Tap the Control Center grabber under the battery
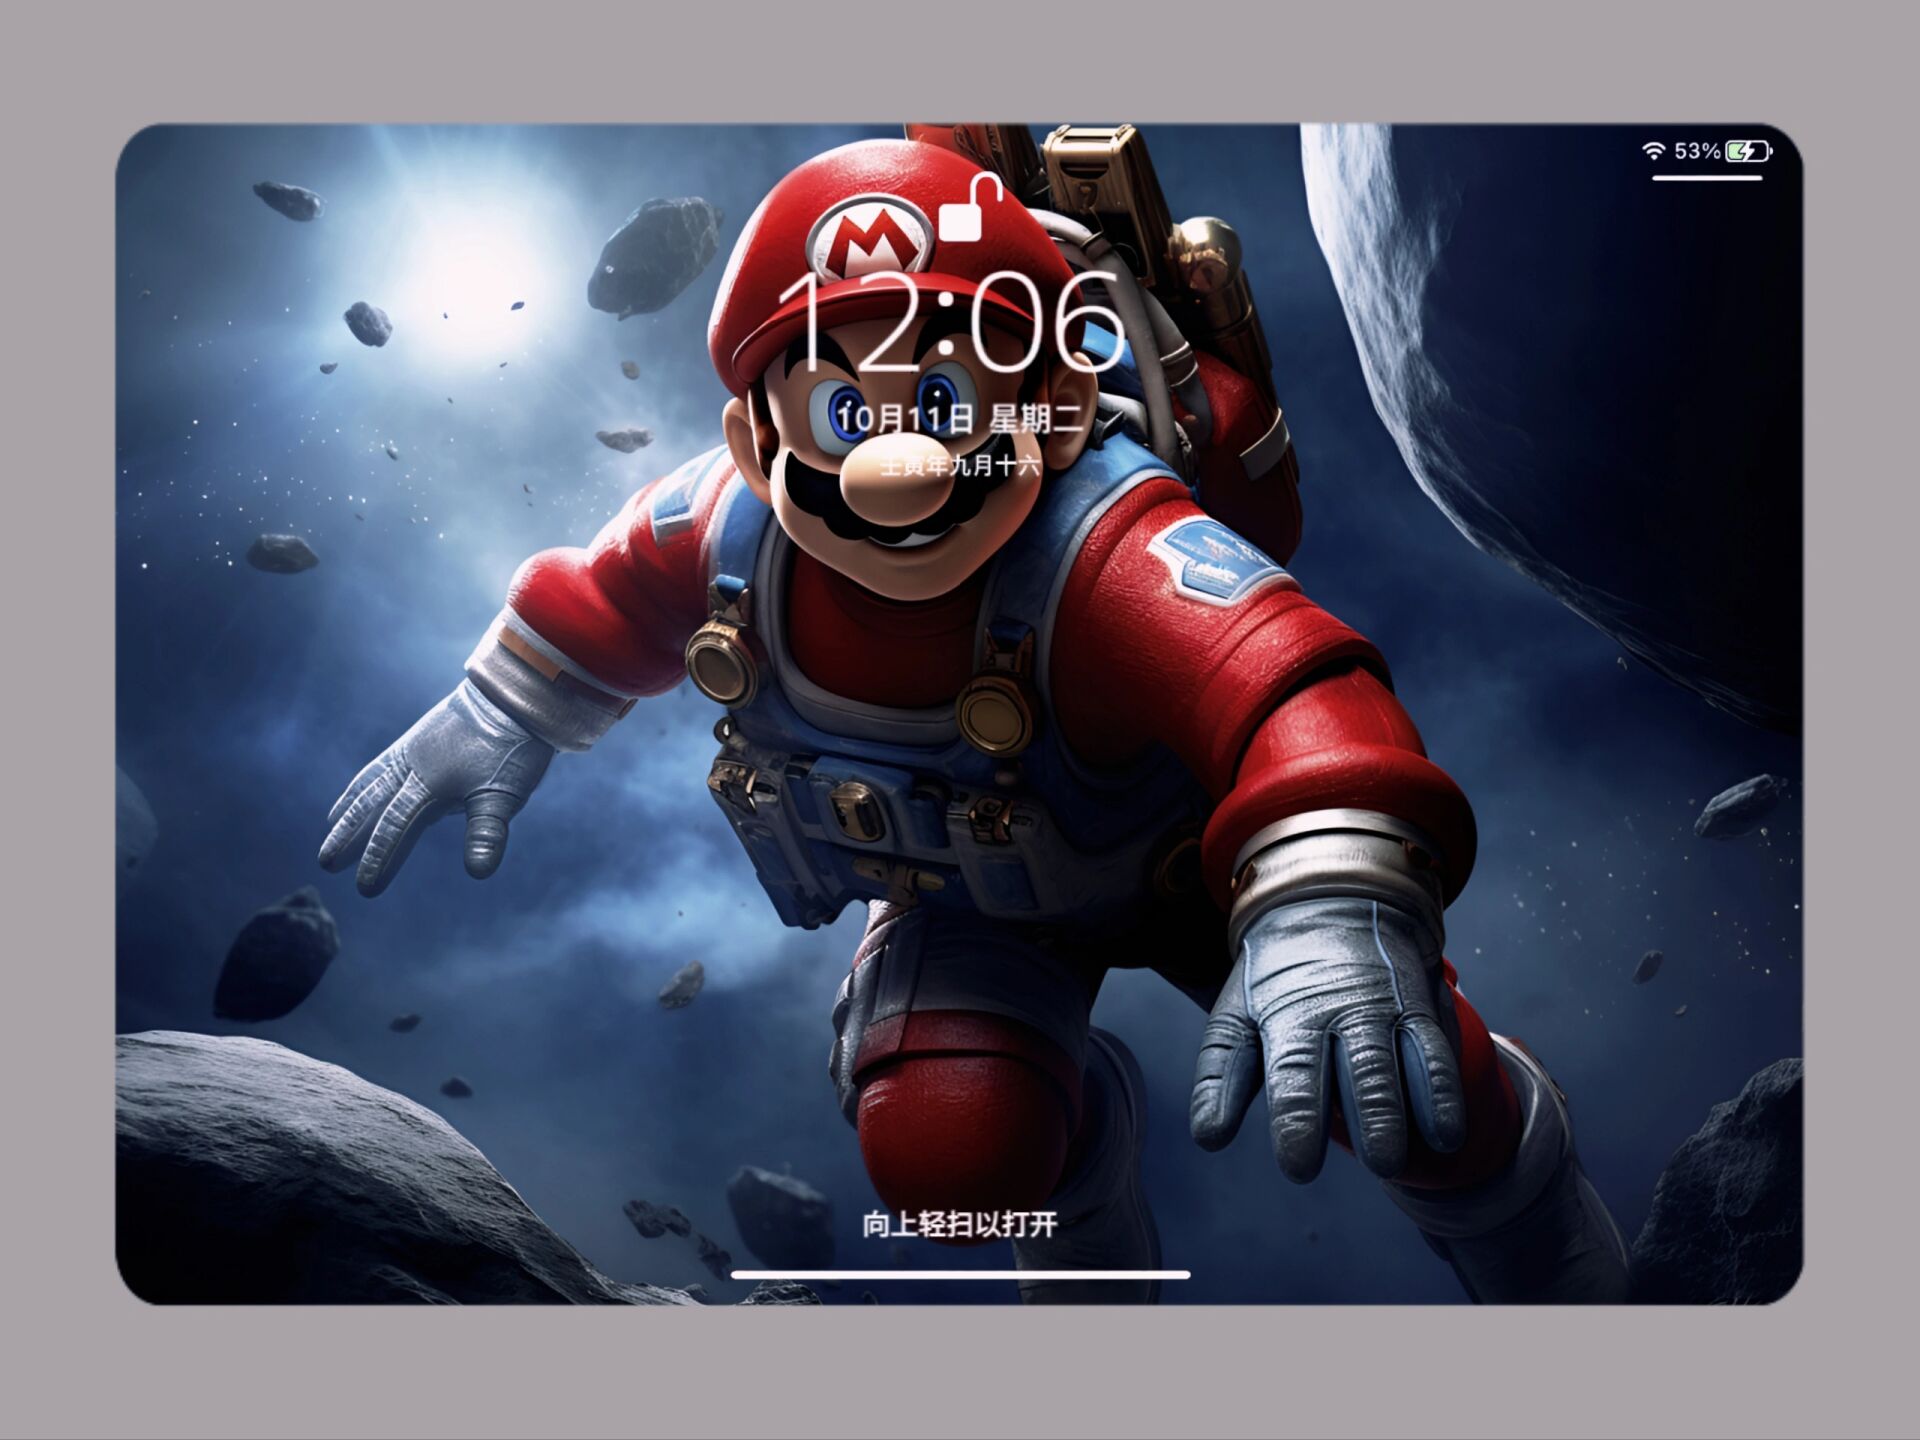Viewport: 1920px width, 1440px height. [x=1707, y=178]
